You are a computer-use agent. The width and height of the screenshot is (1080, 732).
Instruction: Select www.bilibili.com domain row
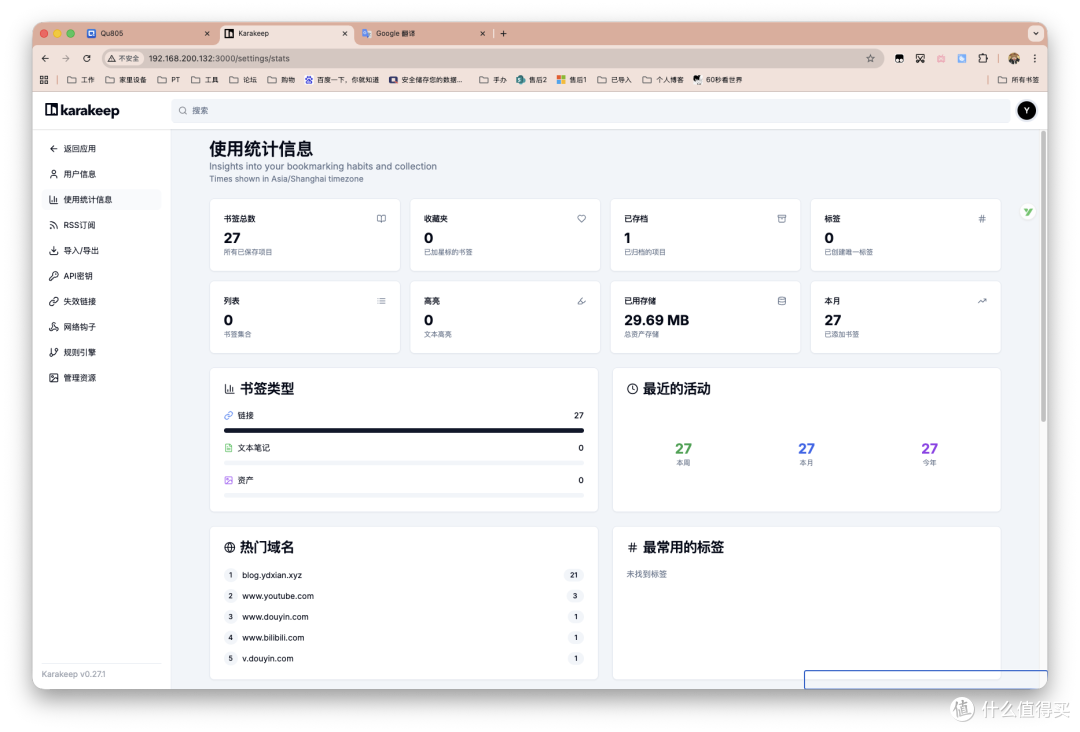point(404,638)
